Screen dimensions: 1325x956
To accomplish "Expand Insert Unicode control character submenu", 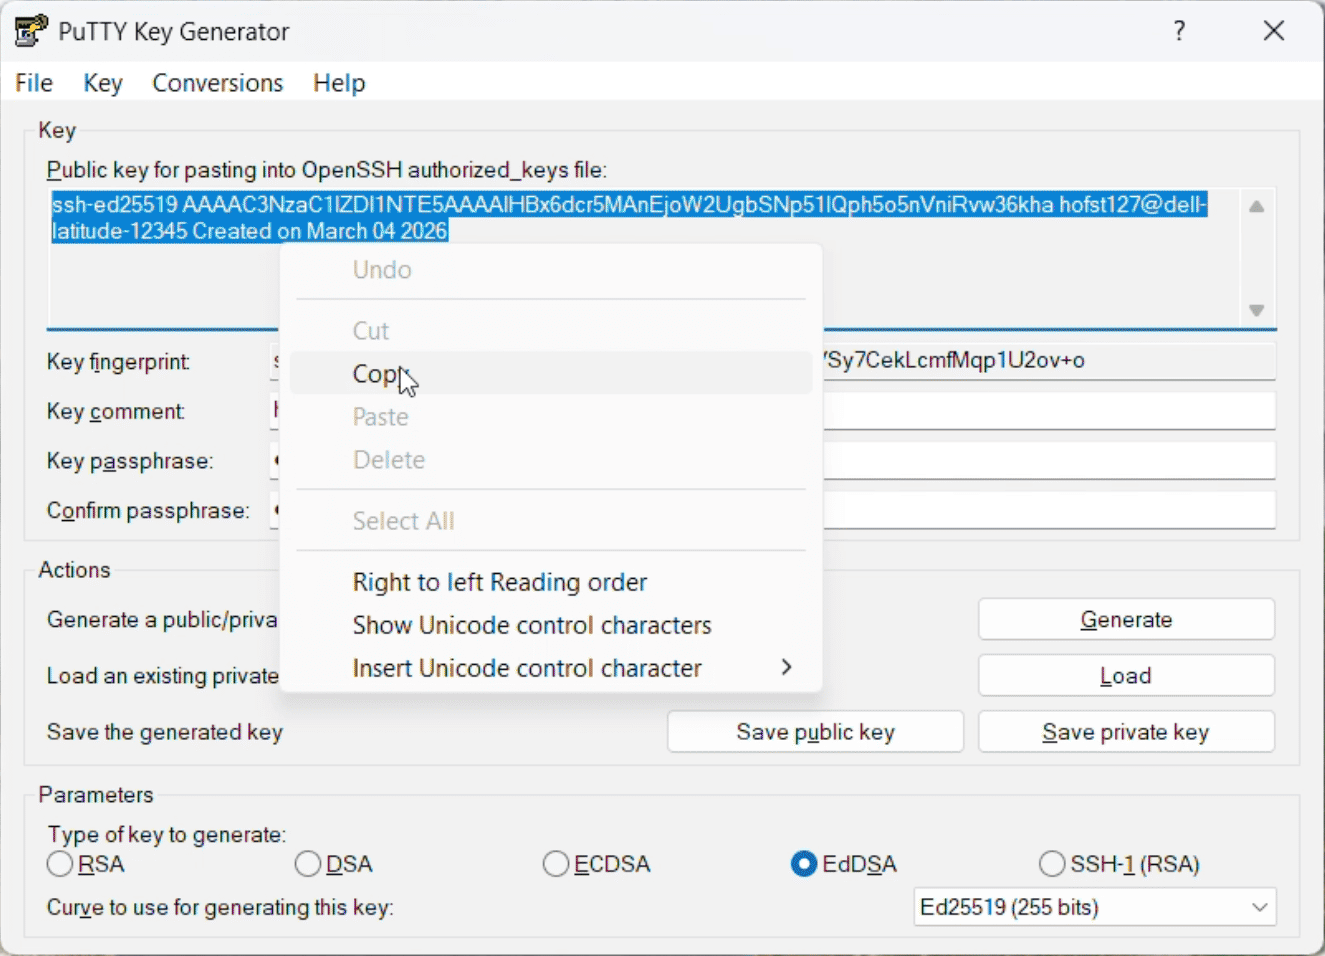I will [550, 668].
